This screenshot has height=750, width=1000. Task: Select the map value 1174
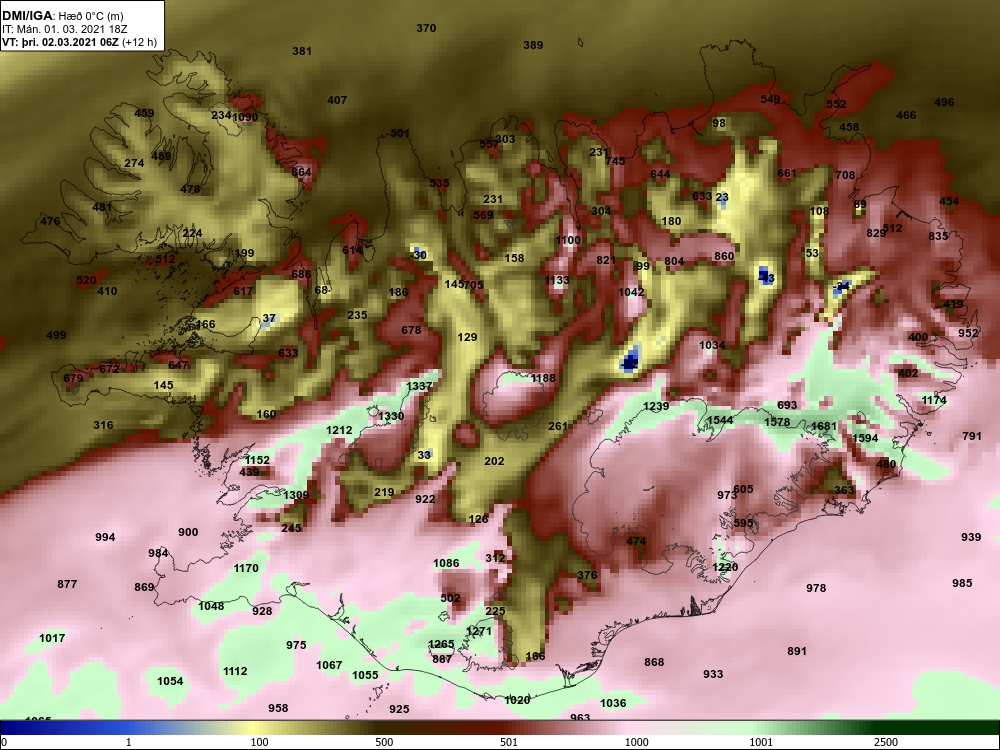tap(934, 401)
